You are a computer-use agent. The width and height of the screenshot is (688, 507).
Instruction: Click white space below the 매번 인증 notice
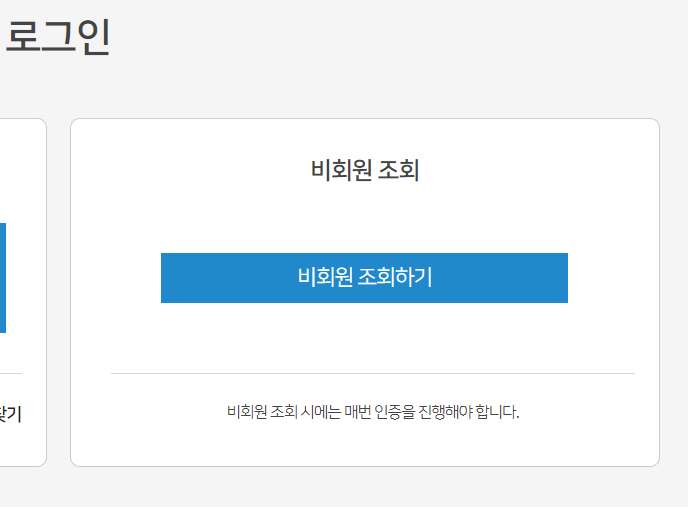click(364, 443)
